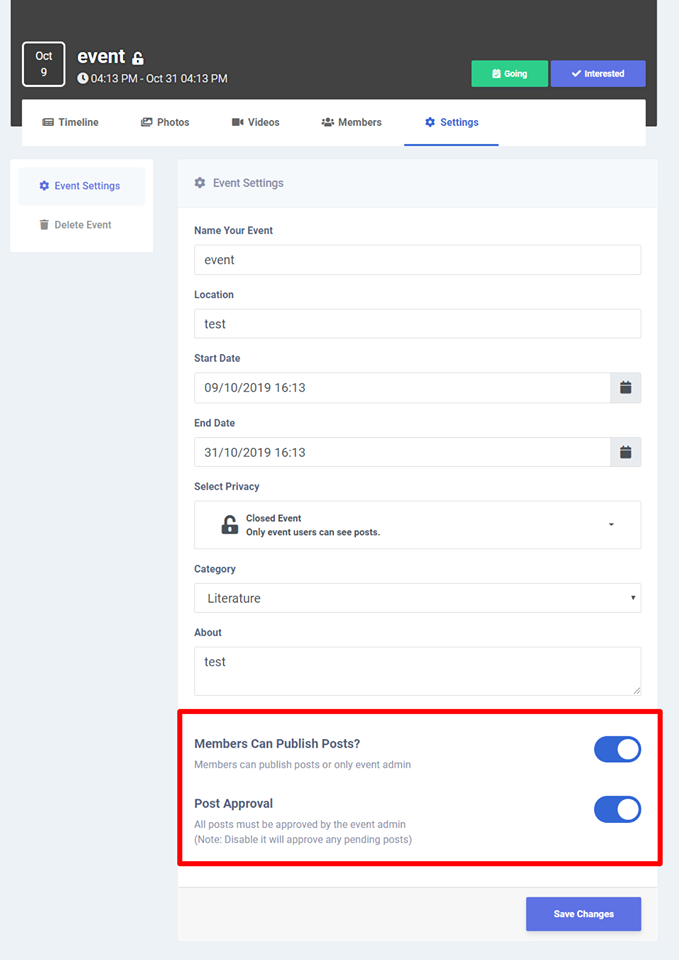Click the clock icon next to event time
This screenshot has height=960, width=679.
coord(83,78)
